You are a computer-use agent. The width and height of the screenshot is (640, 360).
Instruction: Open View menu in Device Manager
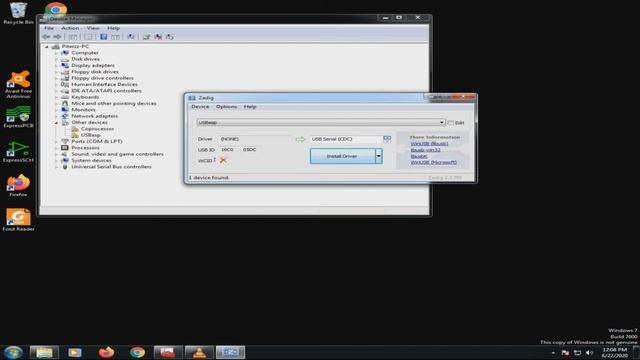[x=93, y=28]
